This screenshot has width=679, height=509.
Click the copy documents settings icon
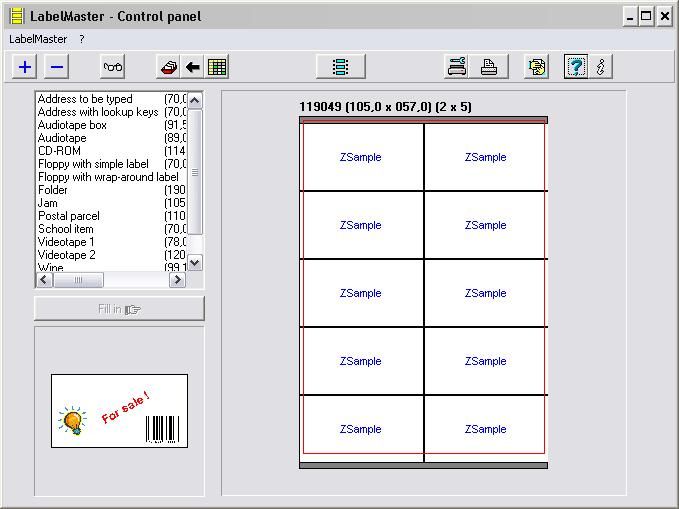click(538, 67)
